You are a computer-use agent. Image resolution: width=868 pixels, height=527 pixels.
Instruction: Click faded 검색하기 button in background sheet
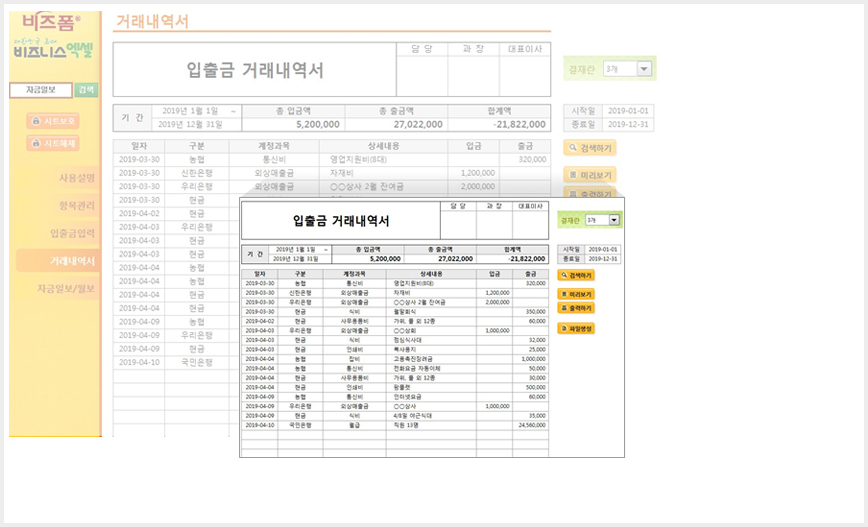pos(590,148)
